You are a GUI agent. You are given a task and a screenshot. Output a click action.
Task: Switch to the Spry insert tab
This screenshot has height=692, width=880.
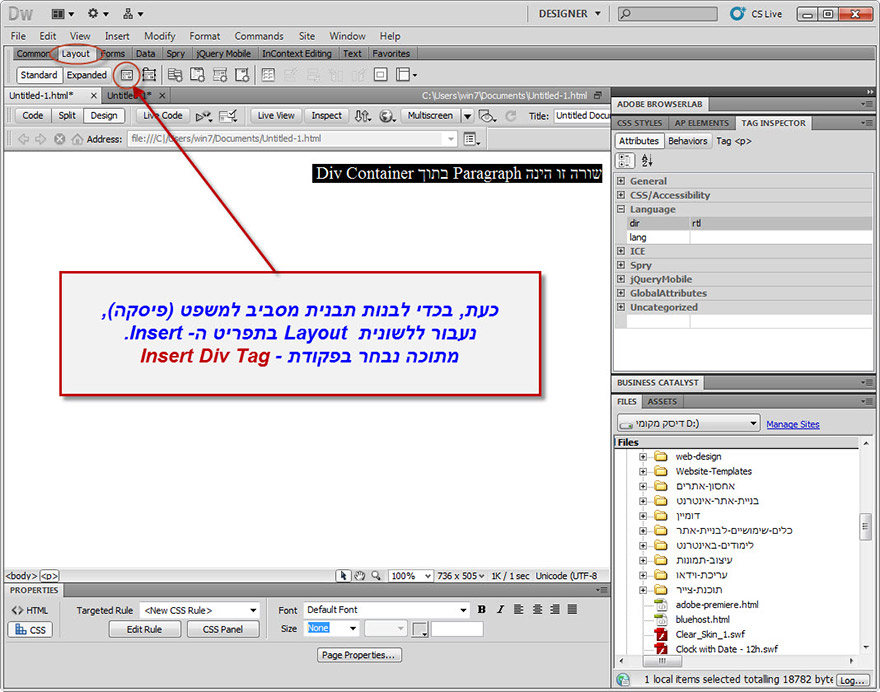point(176,54)
